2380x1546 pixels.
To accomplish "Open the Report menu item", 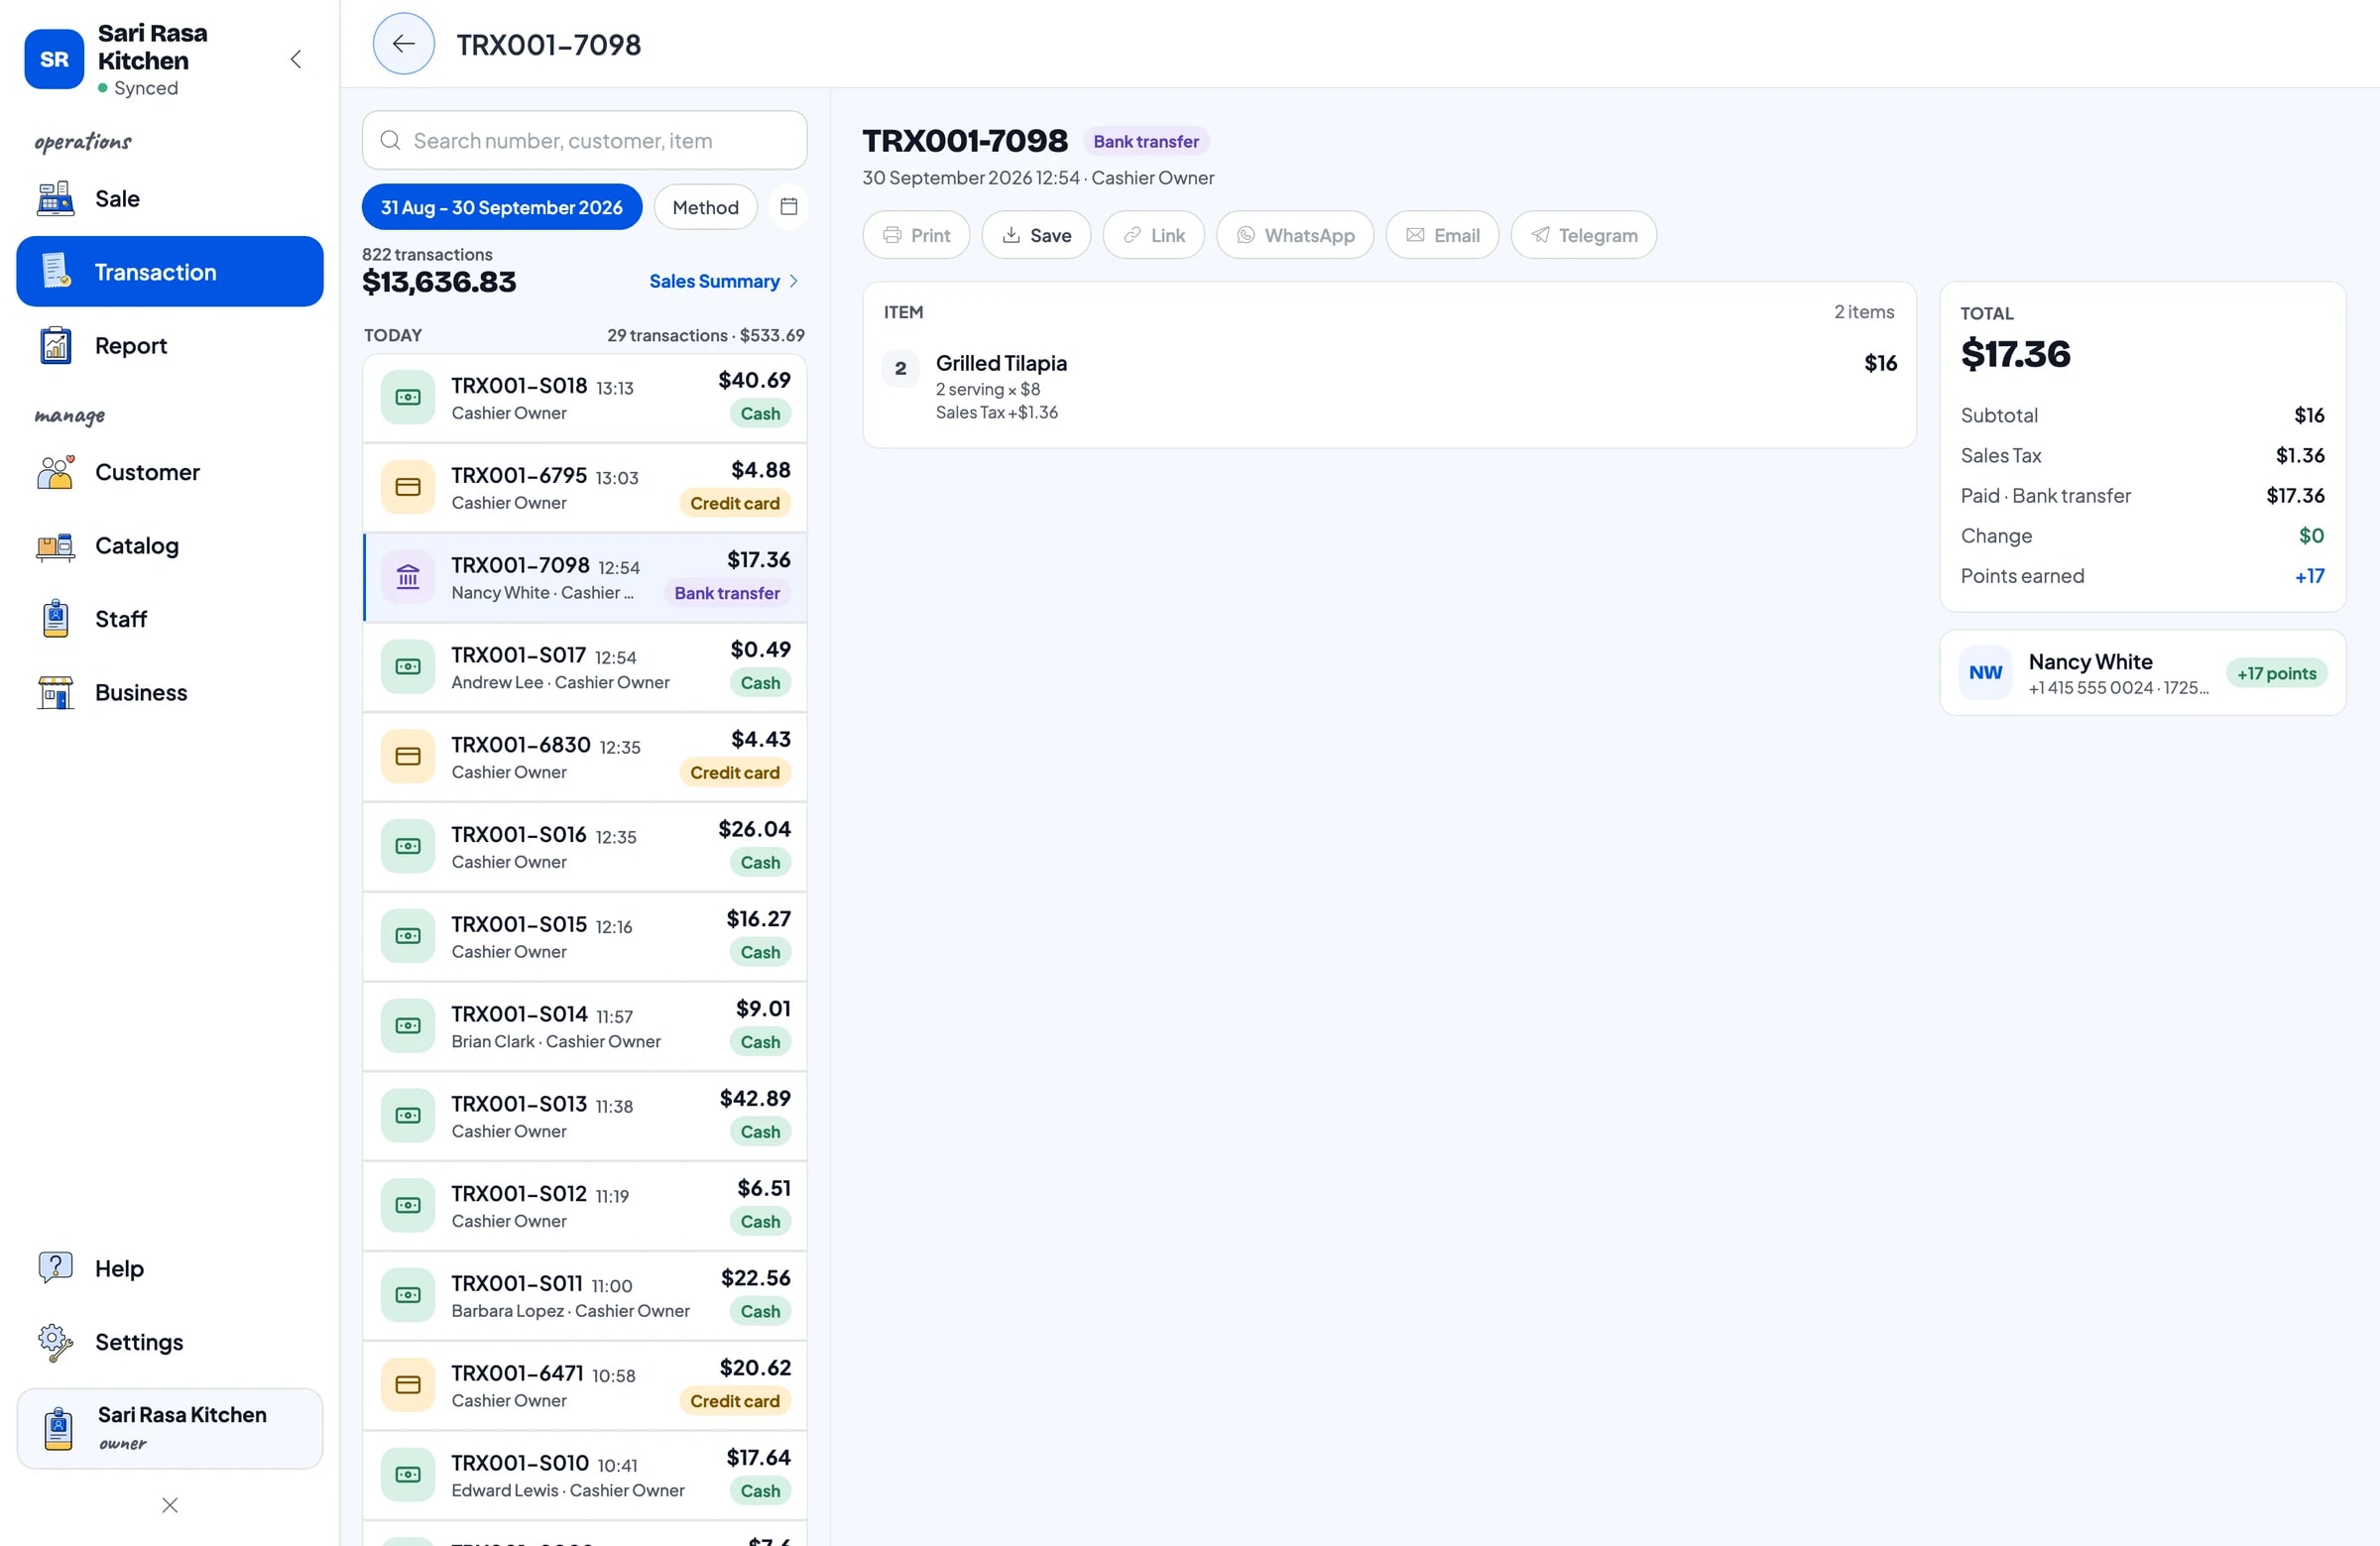I will (x=170, y=345).
